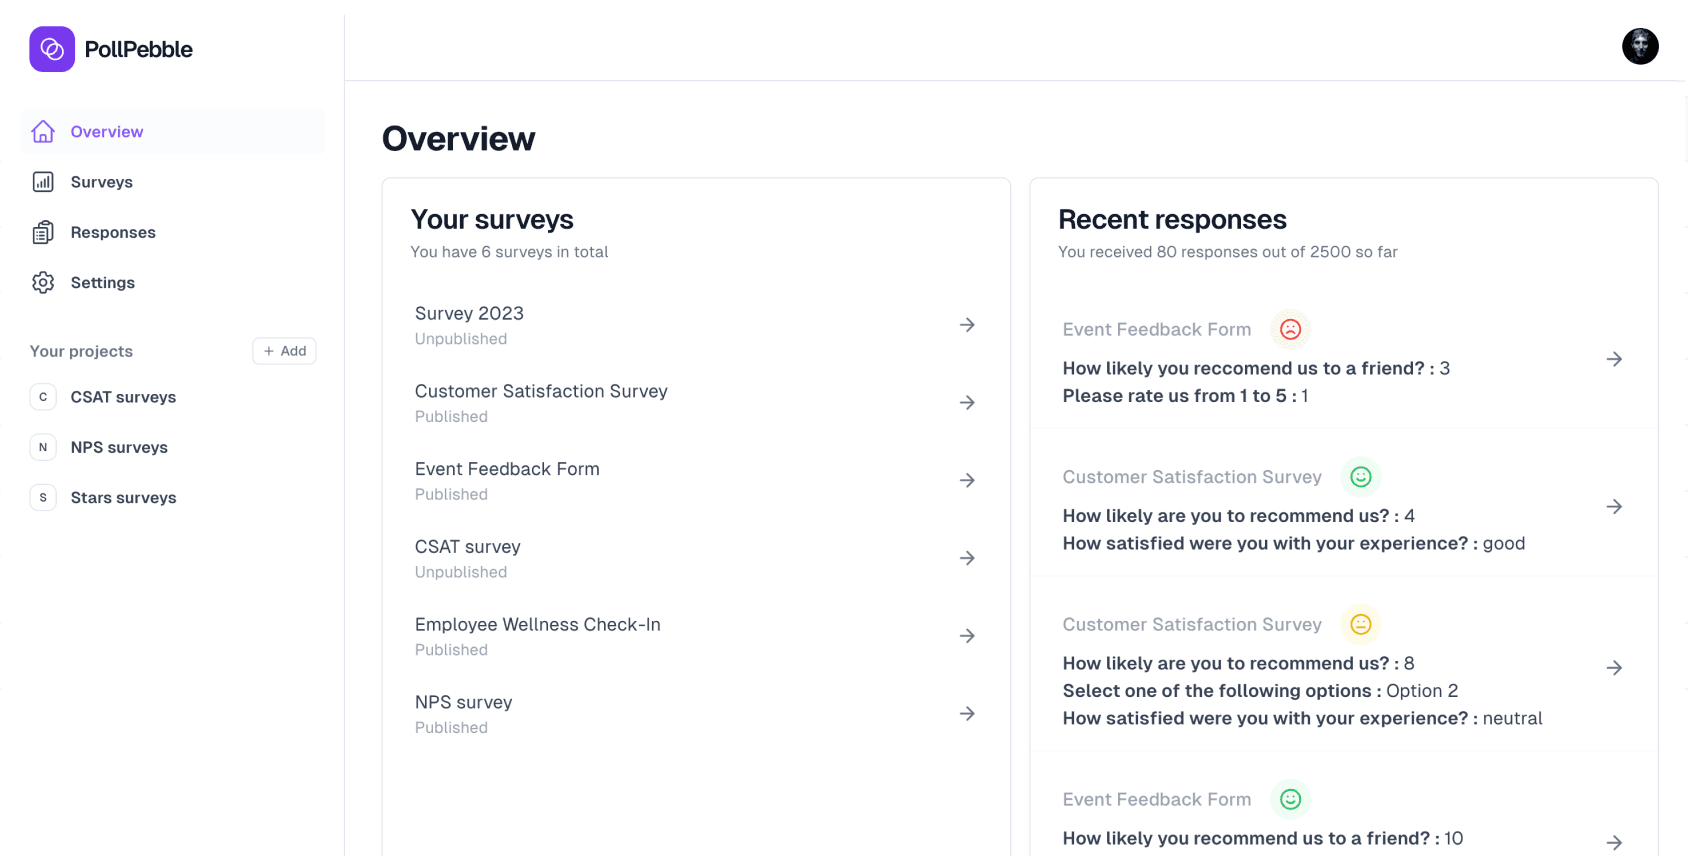This screenshot has height=856, width=1688.
Task: Open the Customer Satisfaction Survey link
Action: 541,392
